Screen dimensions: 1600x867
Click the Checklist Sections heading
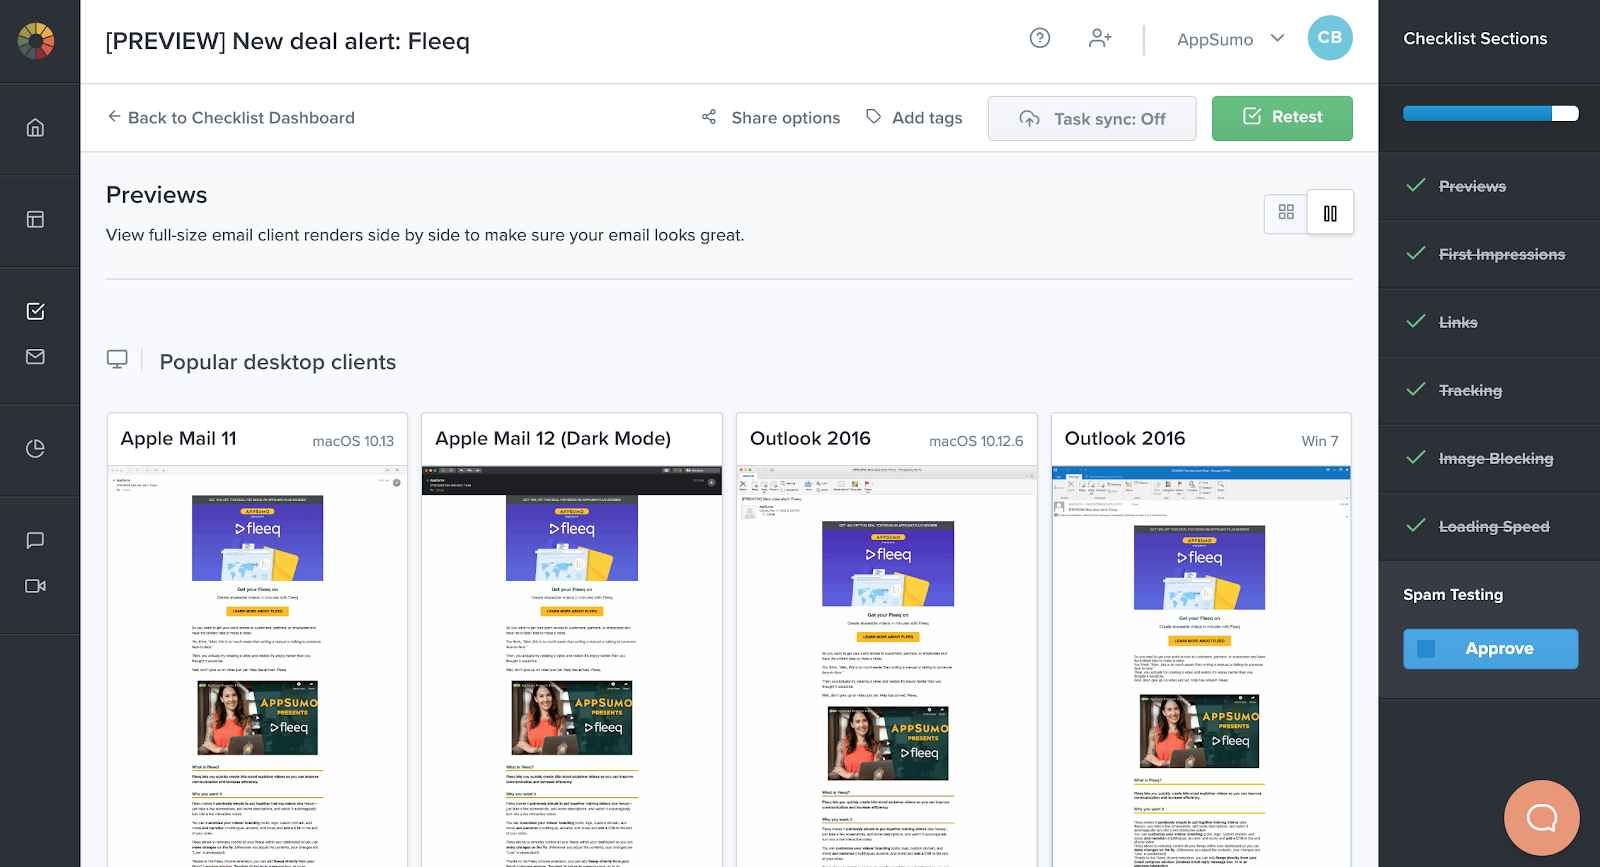point(1475,38)
